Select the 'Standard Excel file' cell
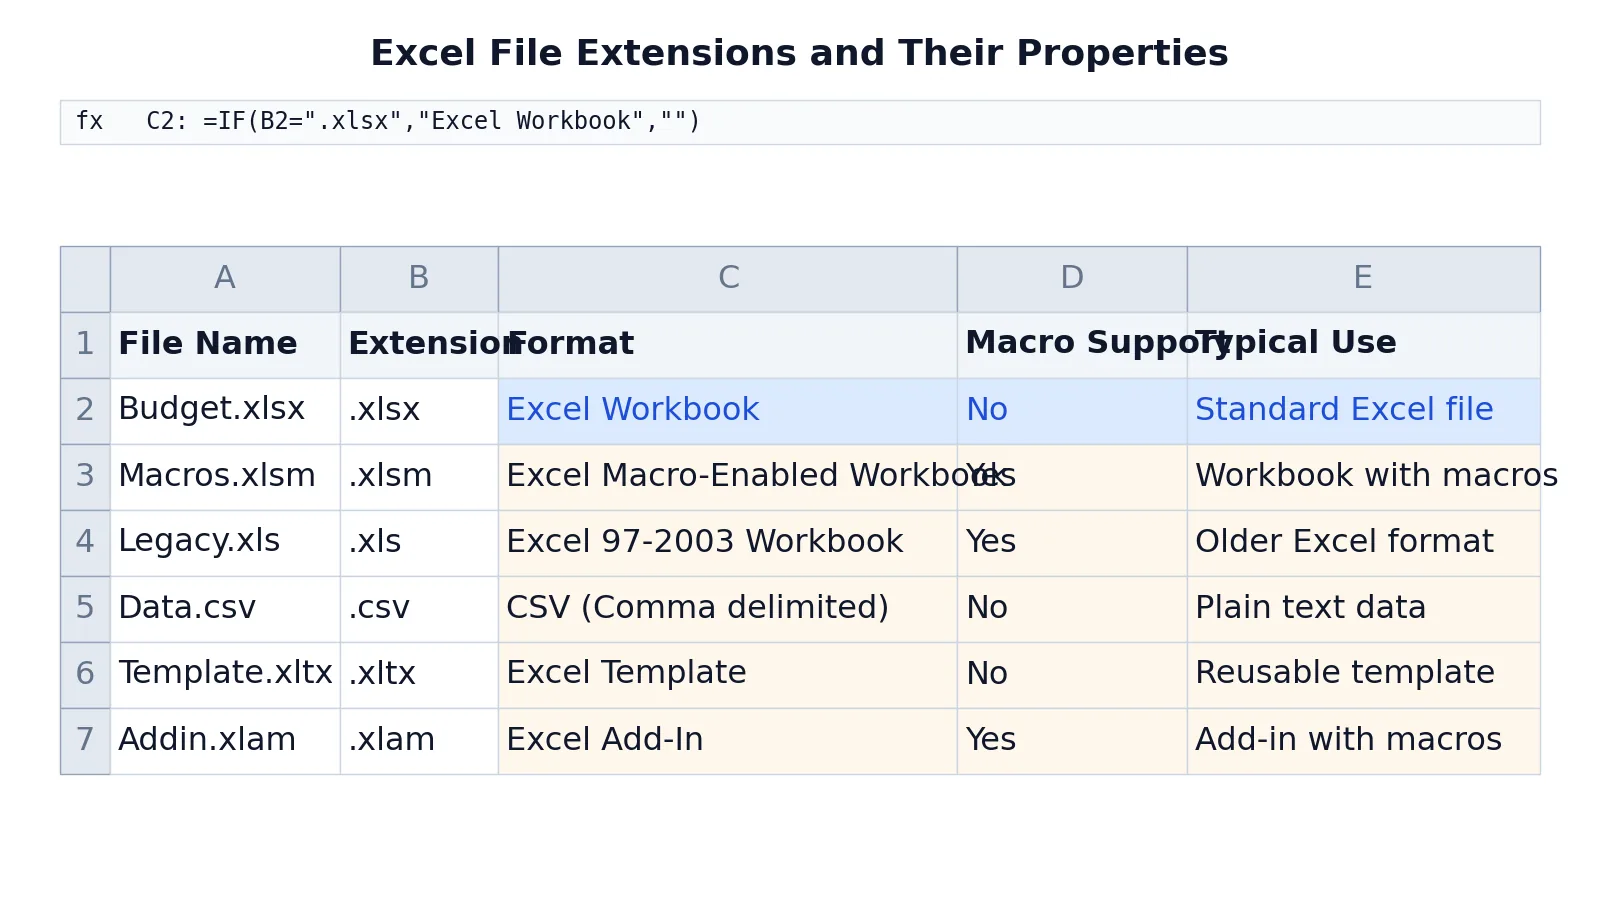1600x900 pixels. [x=1363, y=411]
